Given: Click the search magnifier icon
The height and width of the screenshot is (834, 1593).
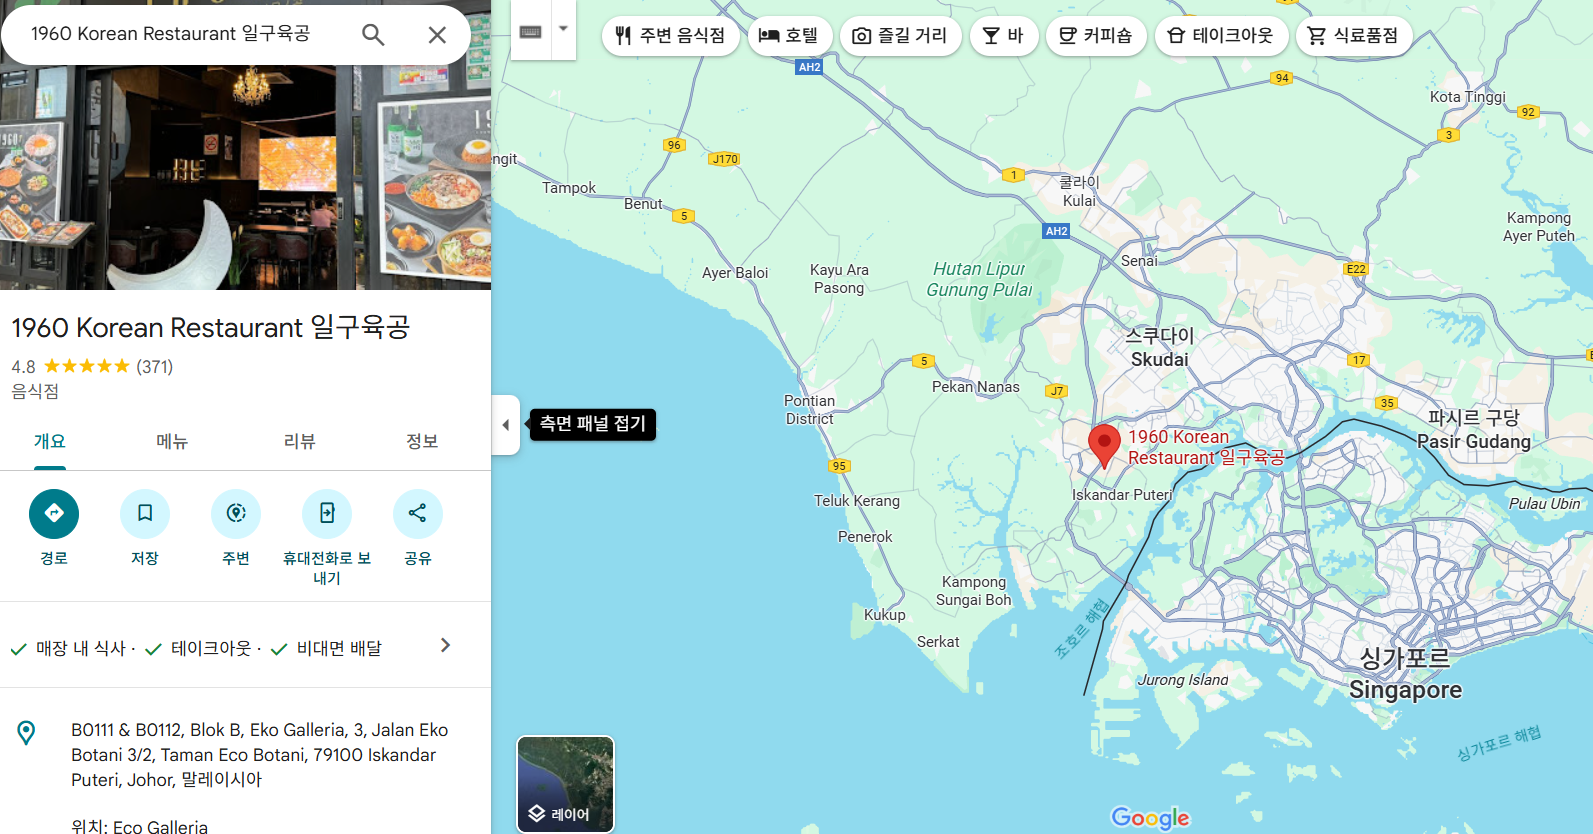Looking at the screenshot, I should [x=373, y=35].
